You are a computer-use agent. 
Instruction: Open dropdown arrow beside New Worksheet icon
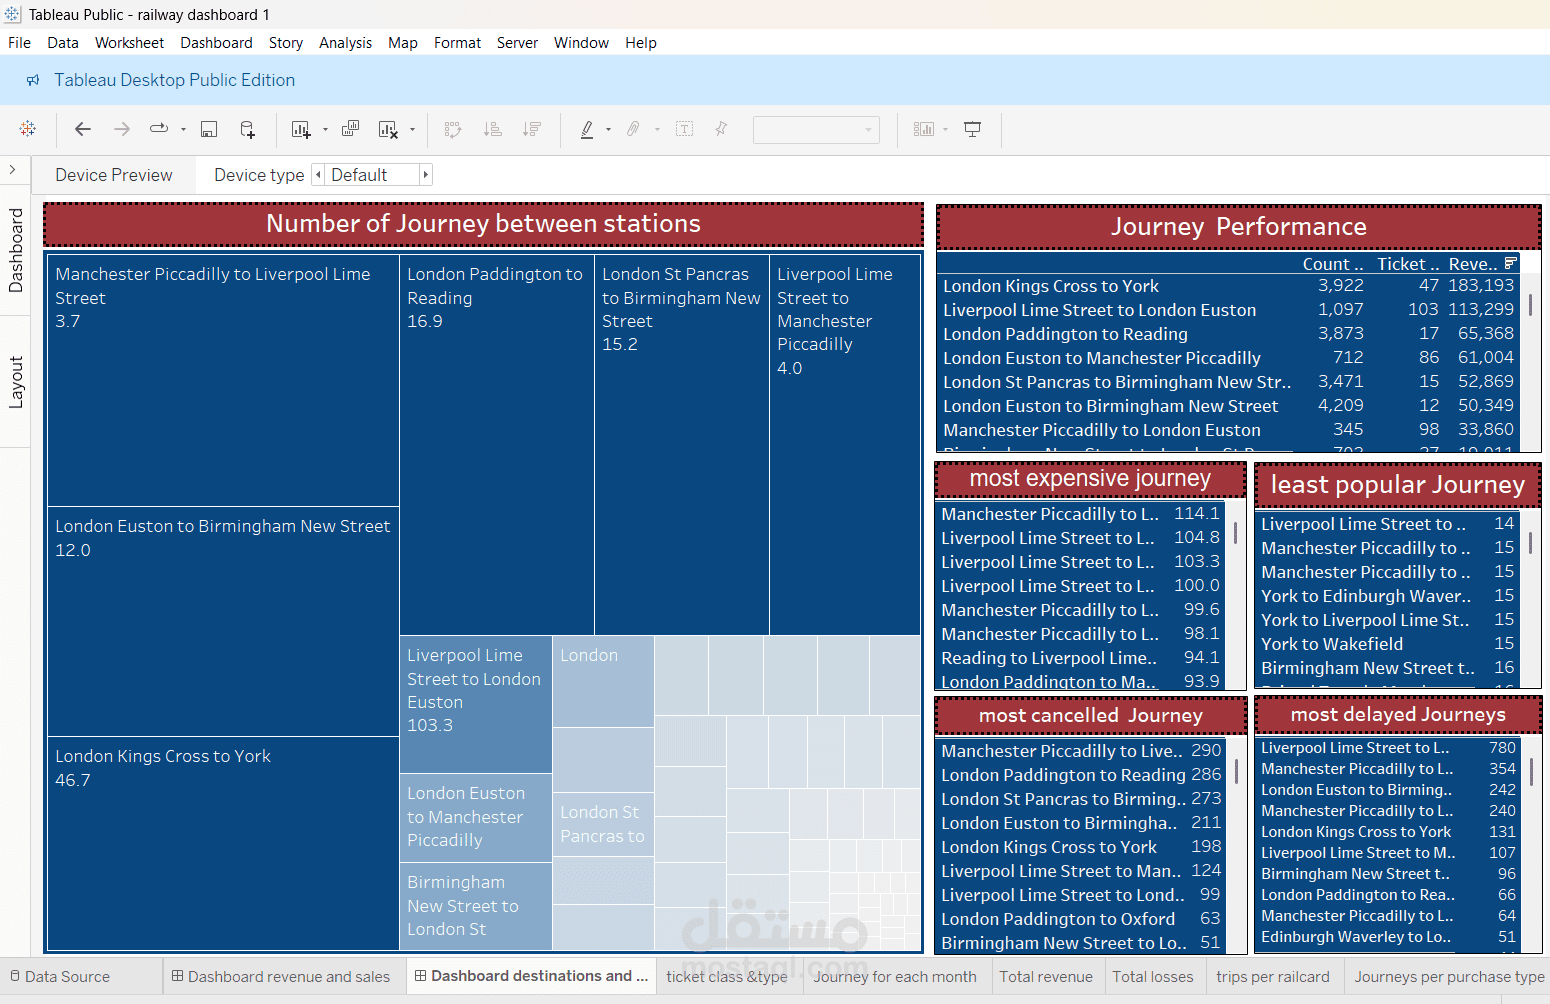325,130
